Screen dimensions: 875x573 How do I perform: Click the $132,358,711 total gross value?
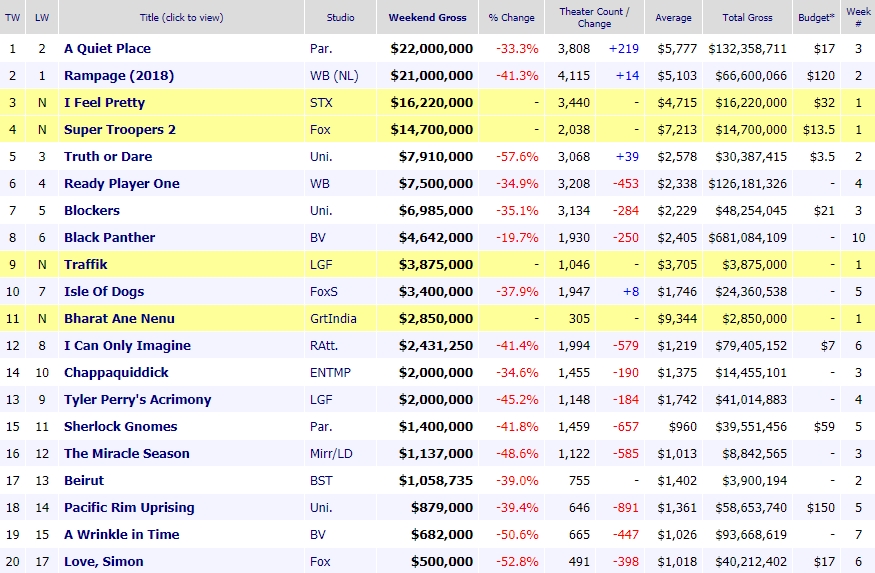pos(747,49)
